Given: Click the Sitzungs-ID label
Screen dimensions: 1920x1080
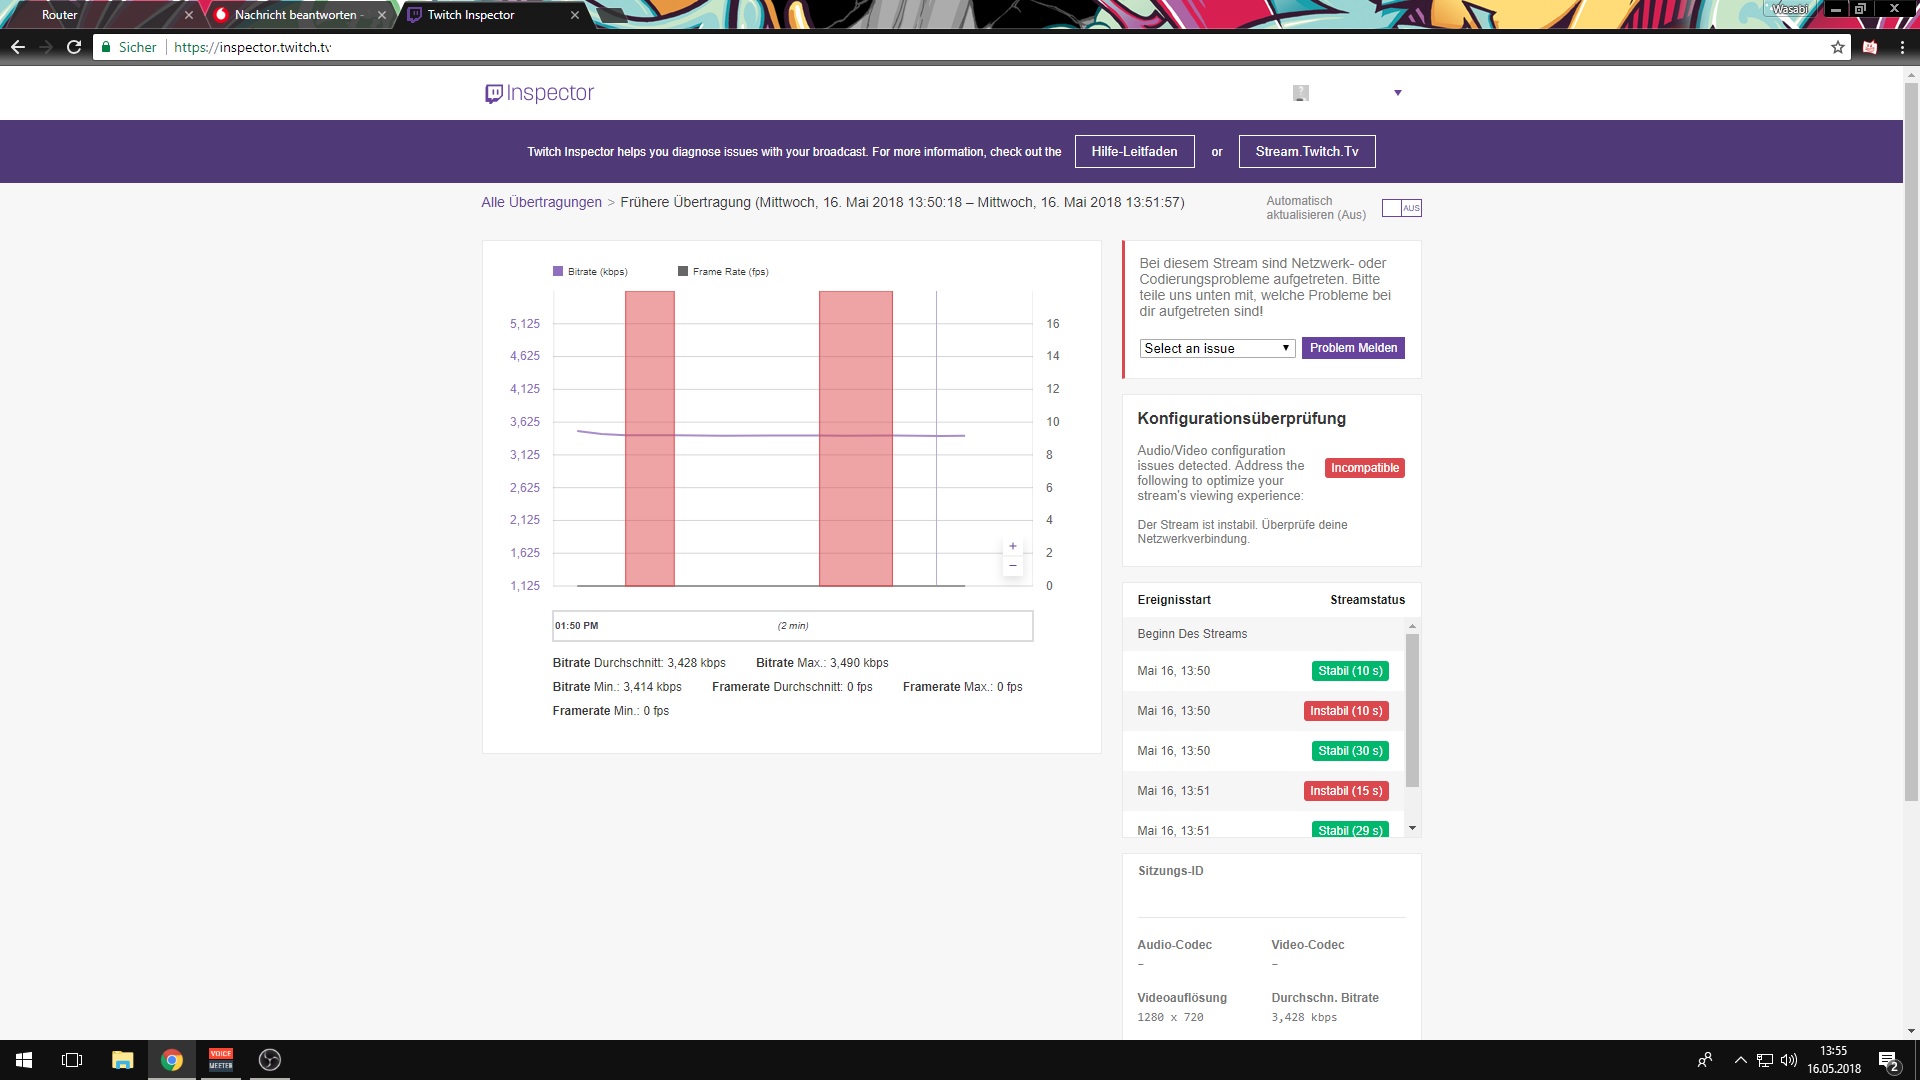Looking at the screenshot, I should (1170, 871).
